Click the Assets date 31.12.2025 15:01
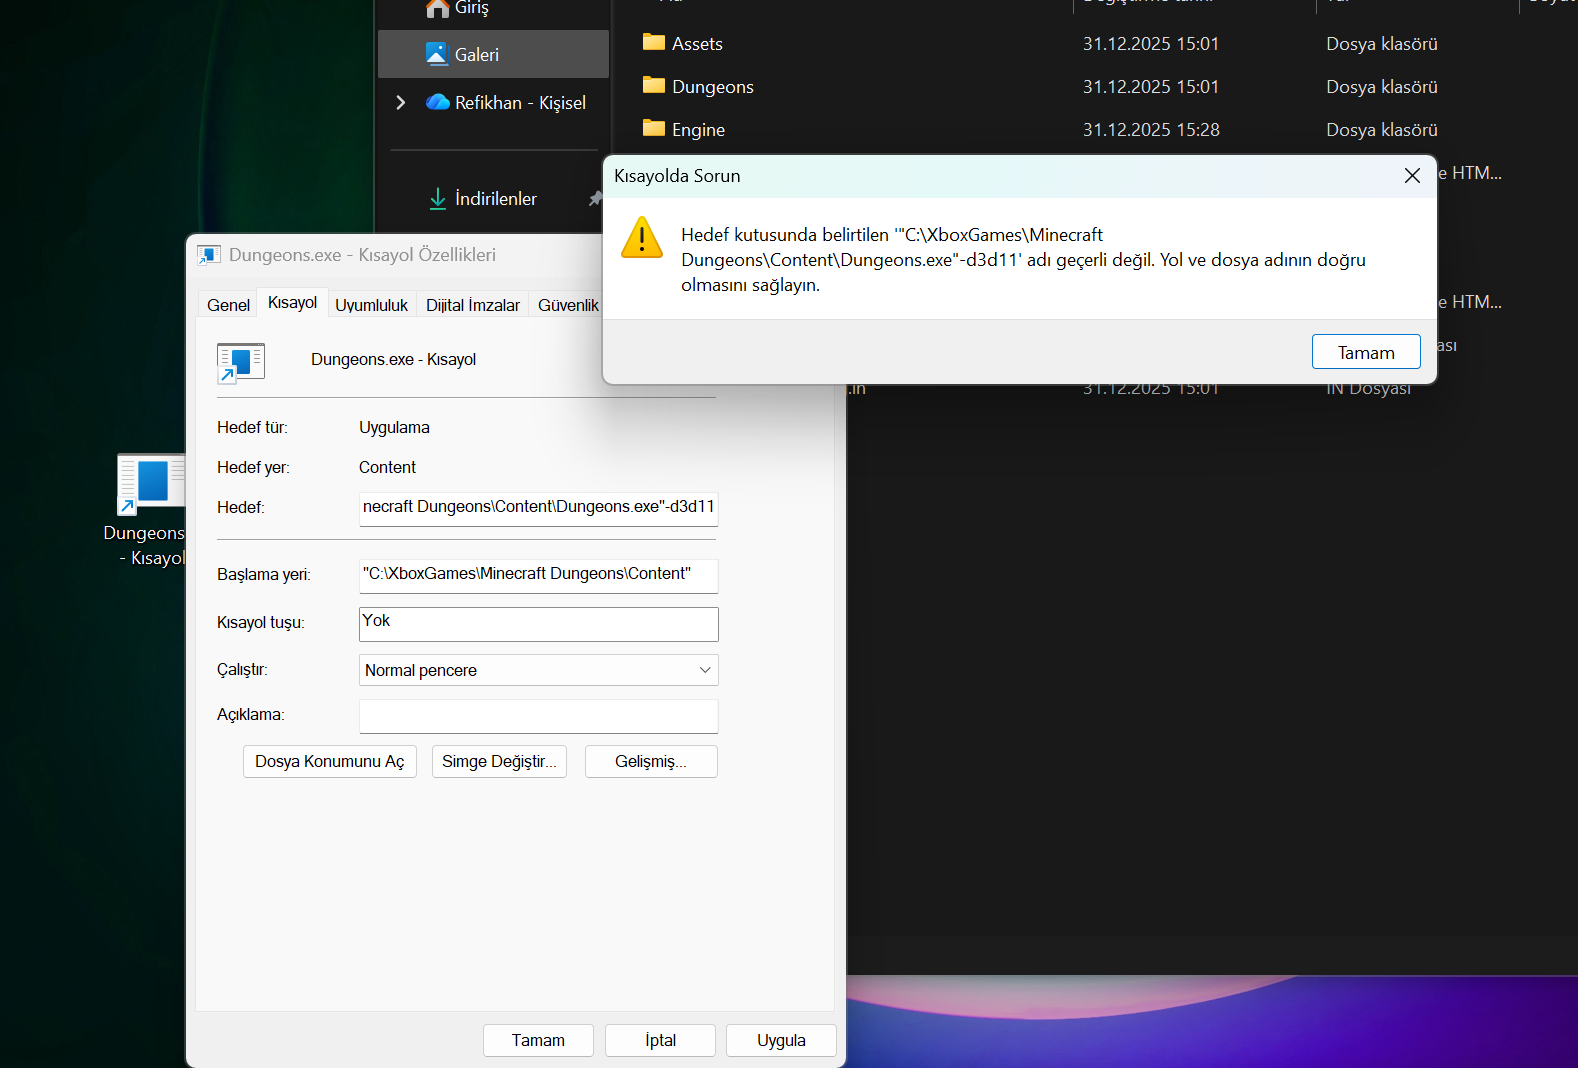The image size is (1578, 1068). coord(1151,44)
